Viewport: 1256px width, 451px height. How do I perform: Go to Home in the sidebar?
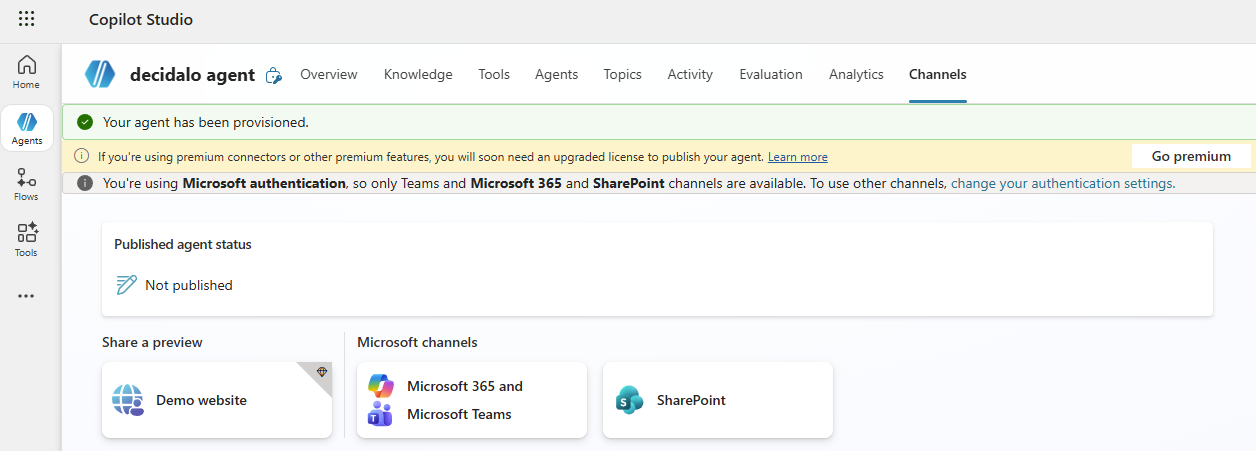[27, 71]
